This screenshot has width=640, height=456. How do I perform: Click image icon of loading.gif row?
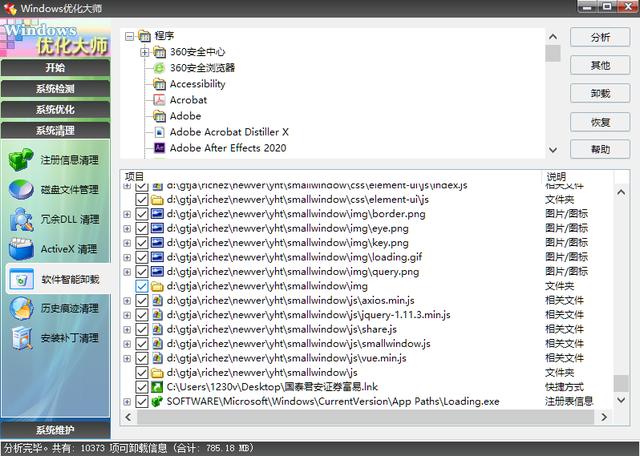[157, 257]
